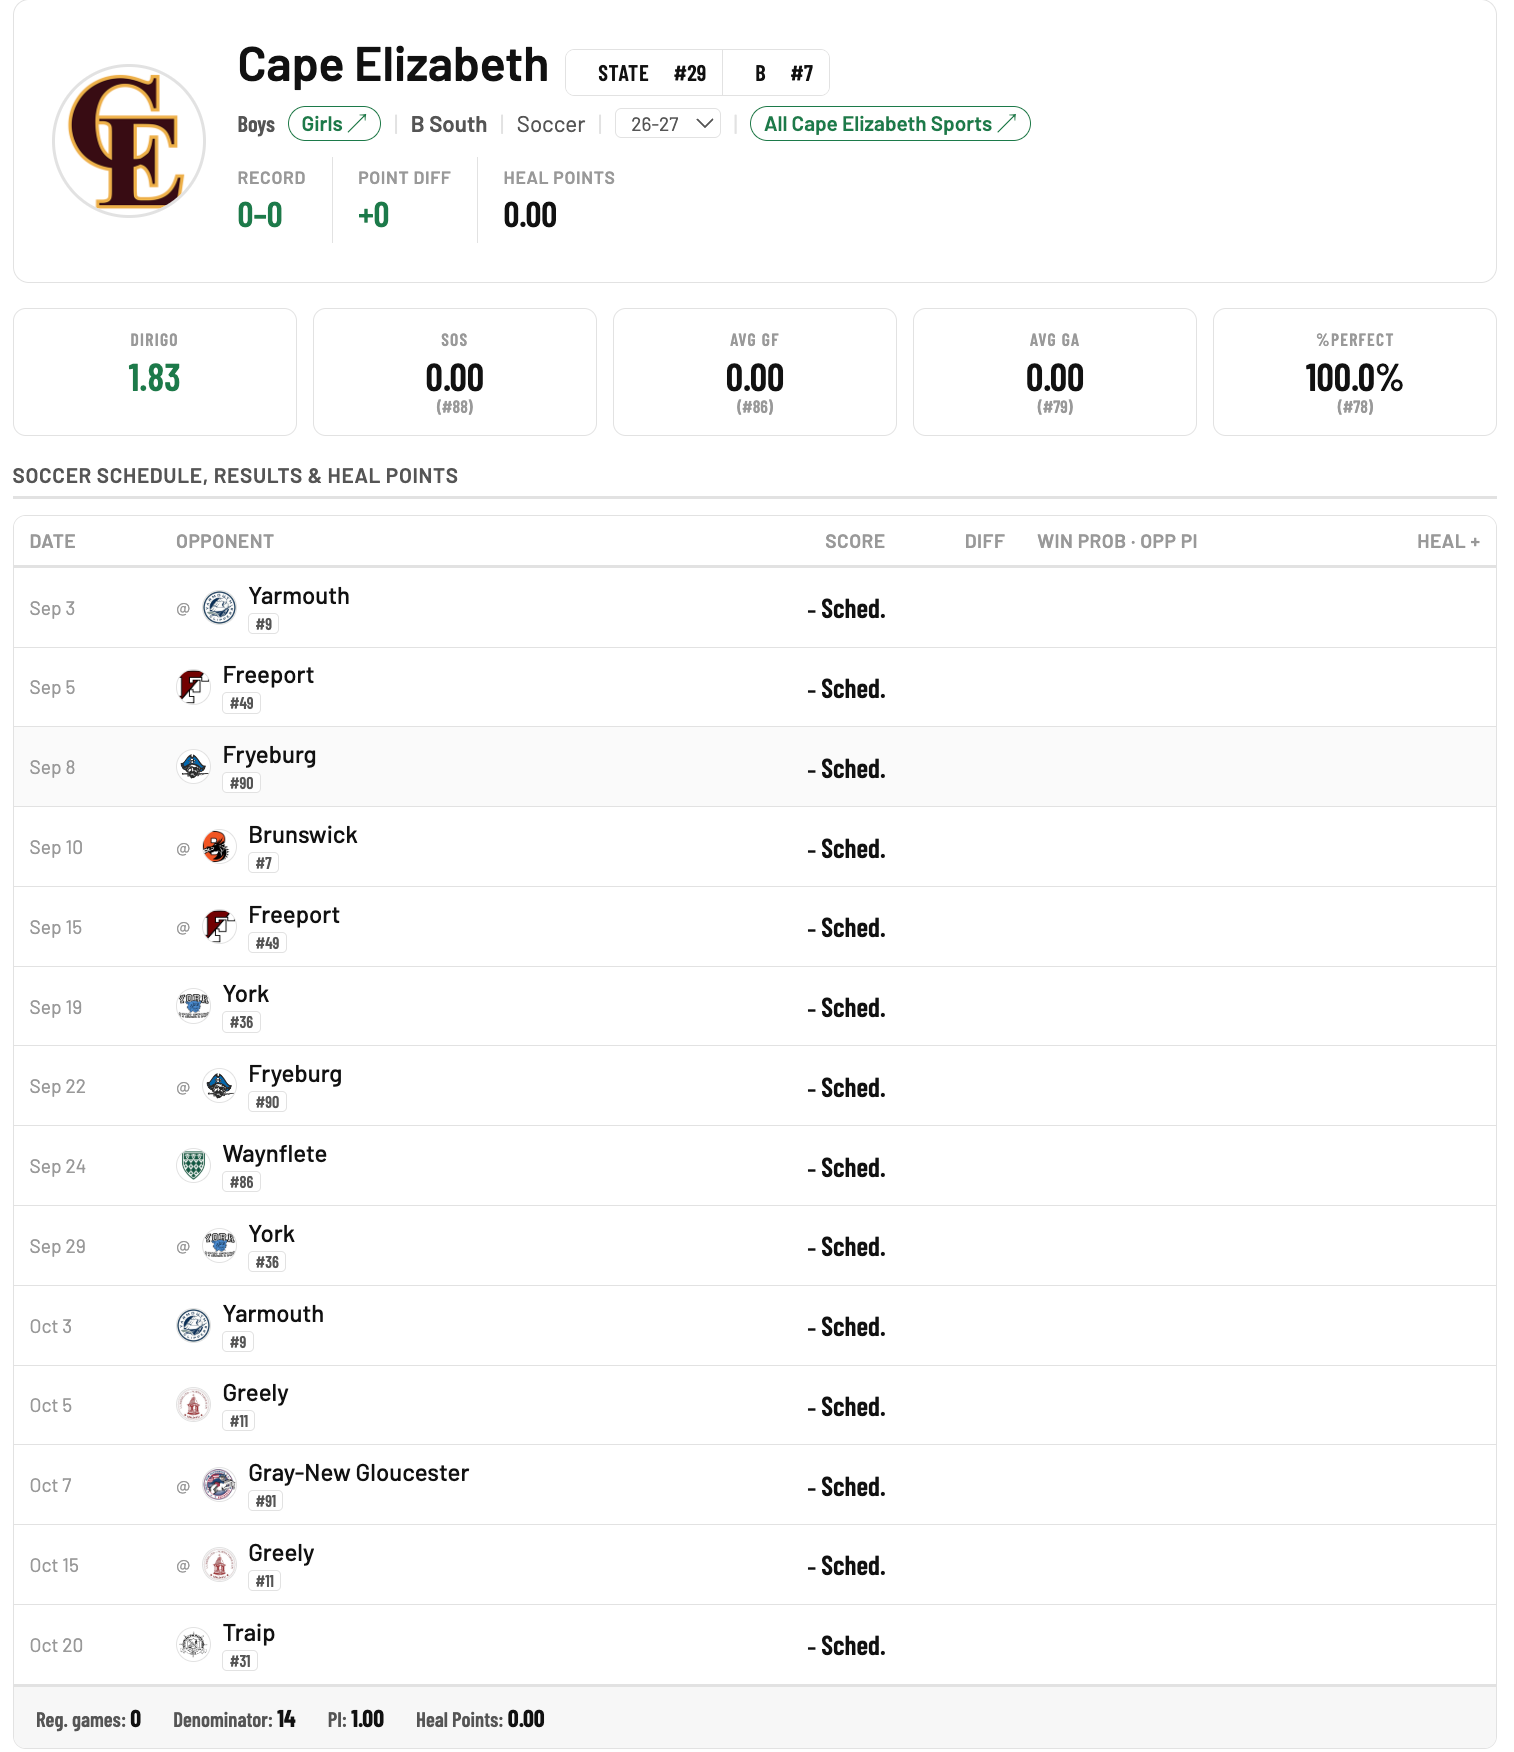Open the Freeport team link on Sep 5
The height and width of the screenshot is (1752, 1514).
coord(268,675)
